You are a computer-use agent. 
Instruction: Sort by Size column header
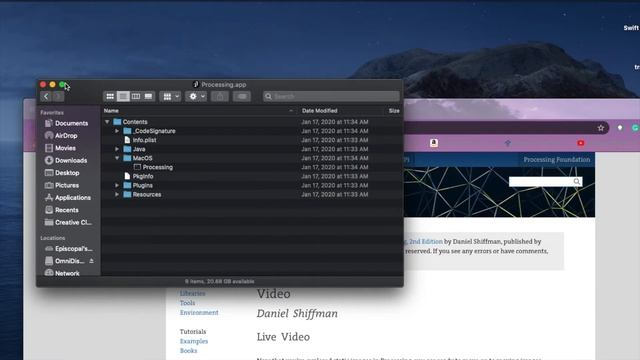click(394, 111)
